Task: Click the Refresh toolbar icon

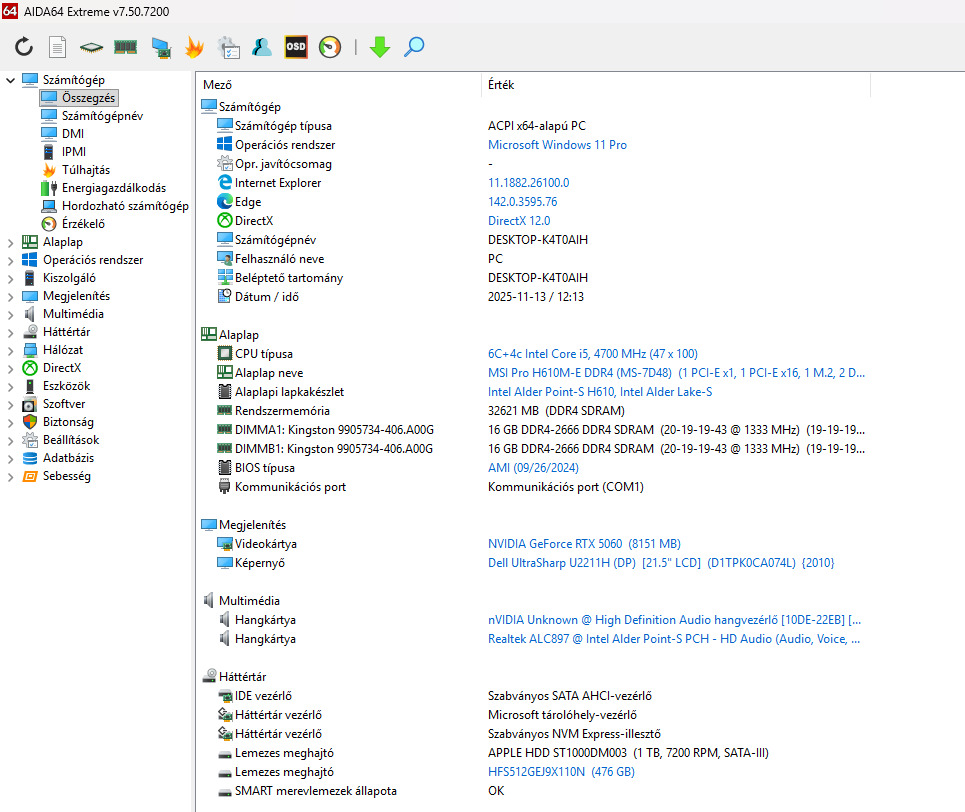Action: (24, 47)
